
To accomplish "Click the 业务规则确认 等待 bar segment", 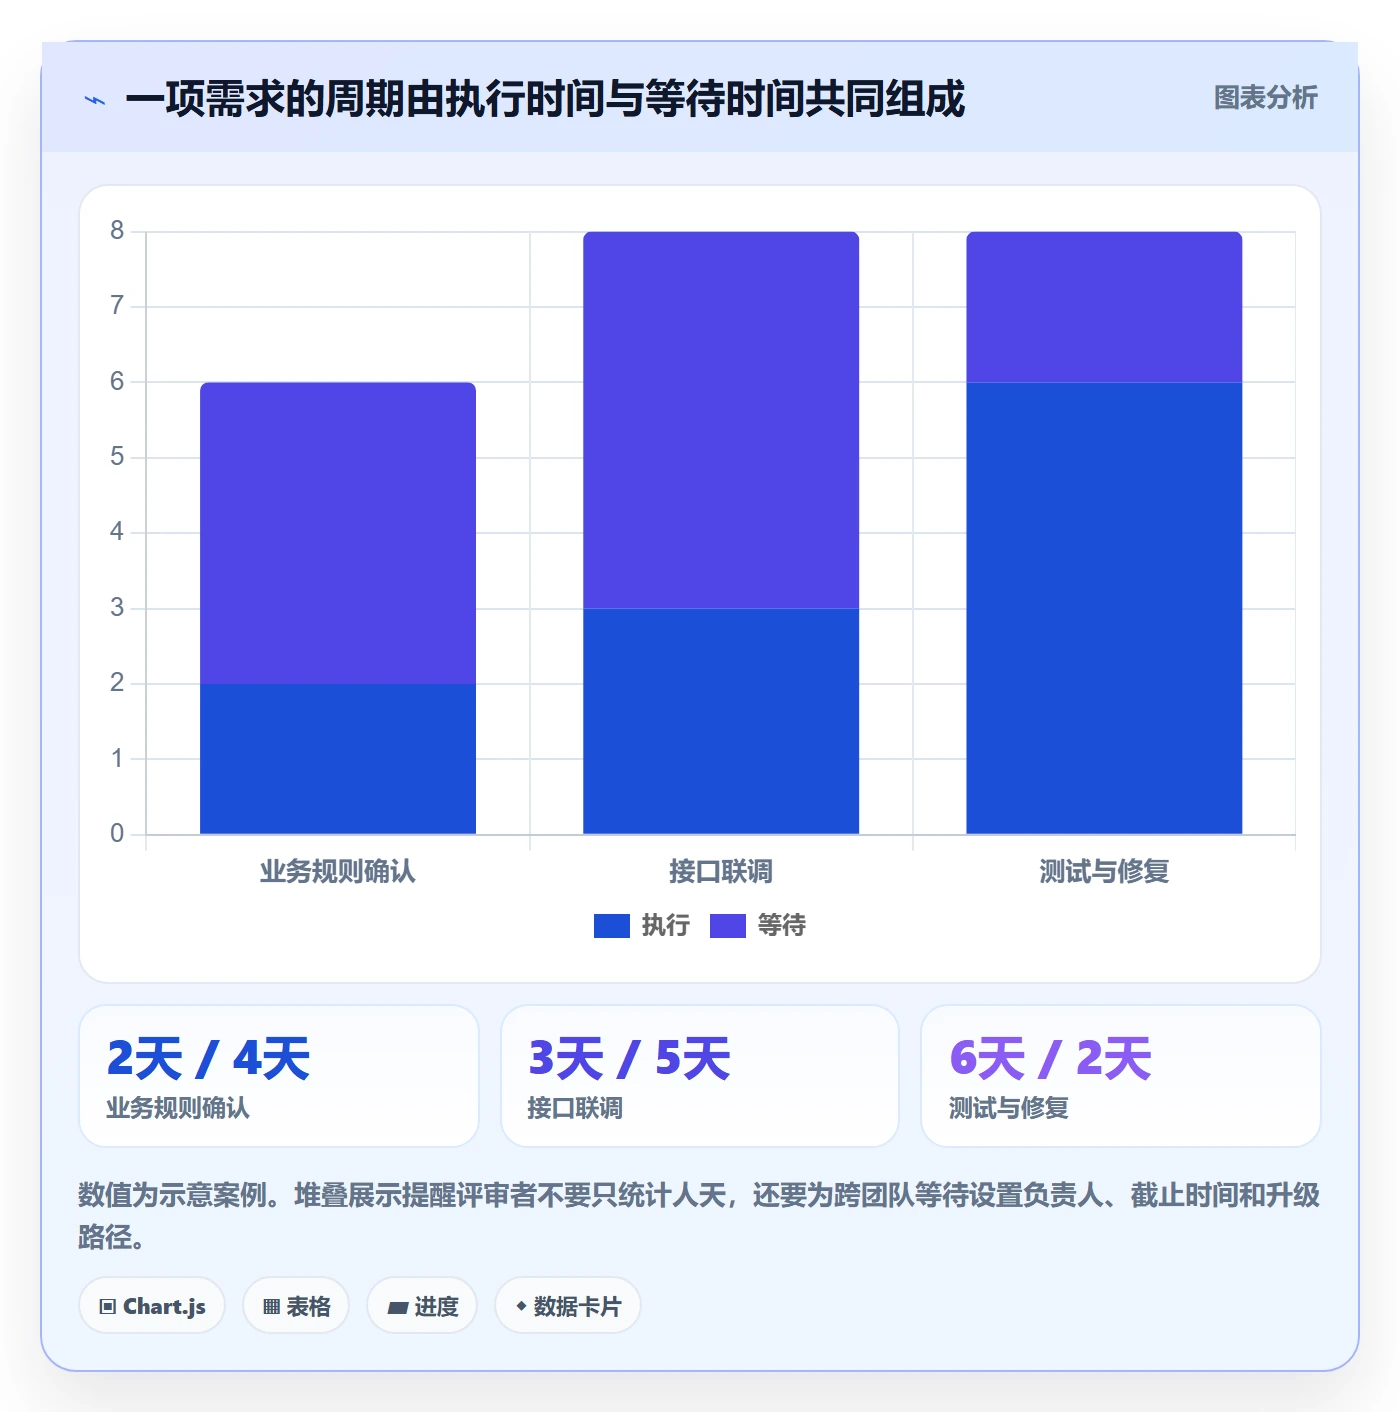I will tap(338, 533).
